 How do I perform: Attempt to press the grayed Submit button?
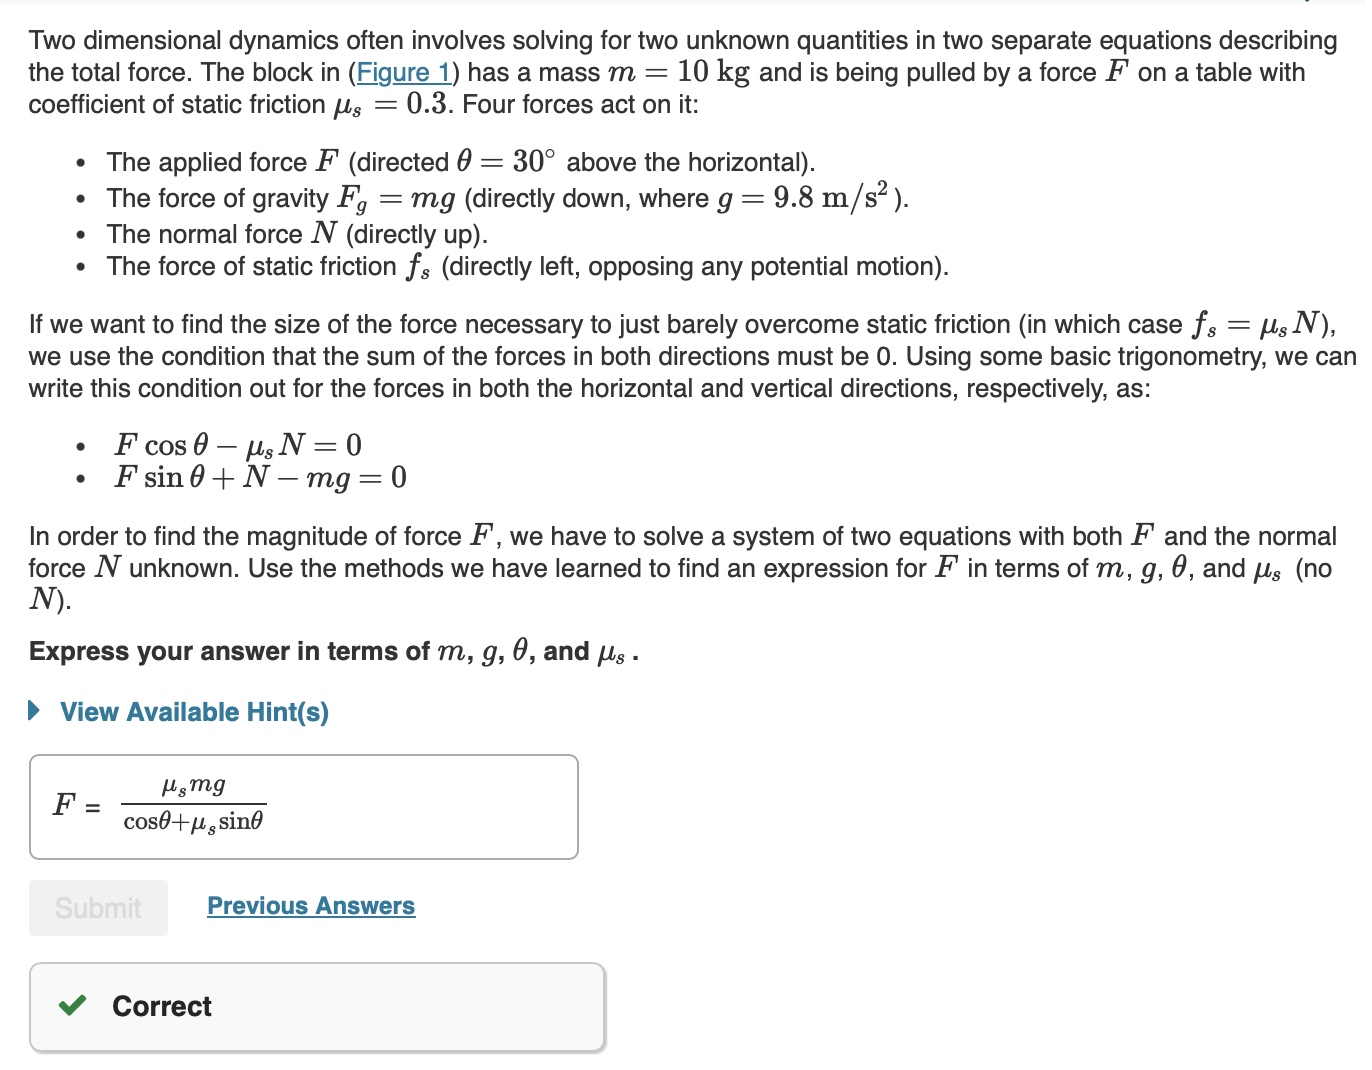click(97, 908)
